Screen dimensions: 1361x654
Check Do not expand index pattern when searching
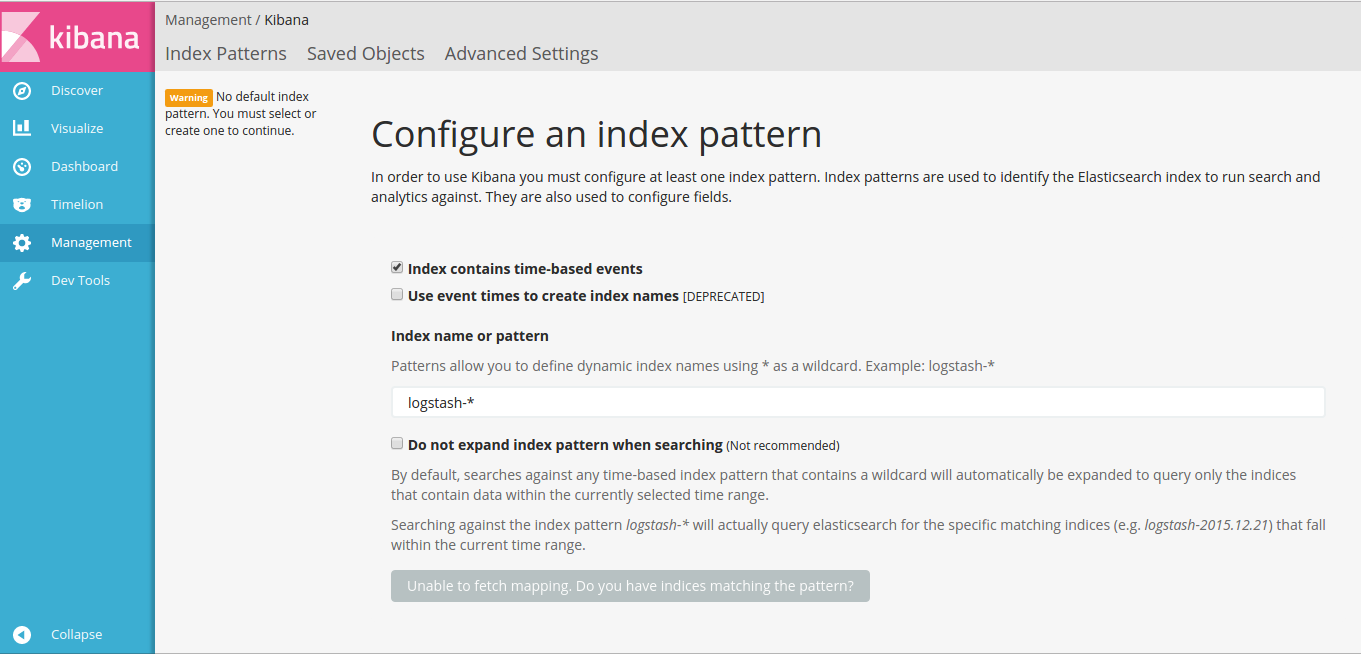[x=397, y=443]
